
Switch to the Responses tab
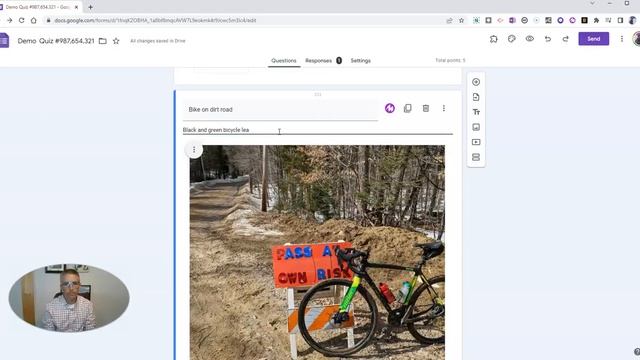click(x=323, y=60)
